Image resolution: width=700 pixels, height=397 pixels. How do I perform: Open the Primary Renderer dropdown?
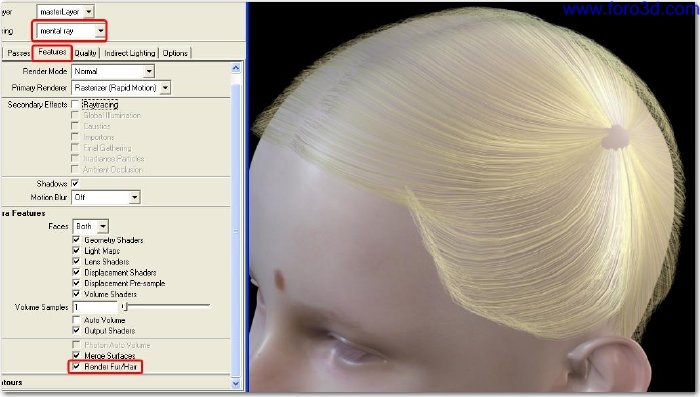coord(121,88)
